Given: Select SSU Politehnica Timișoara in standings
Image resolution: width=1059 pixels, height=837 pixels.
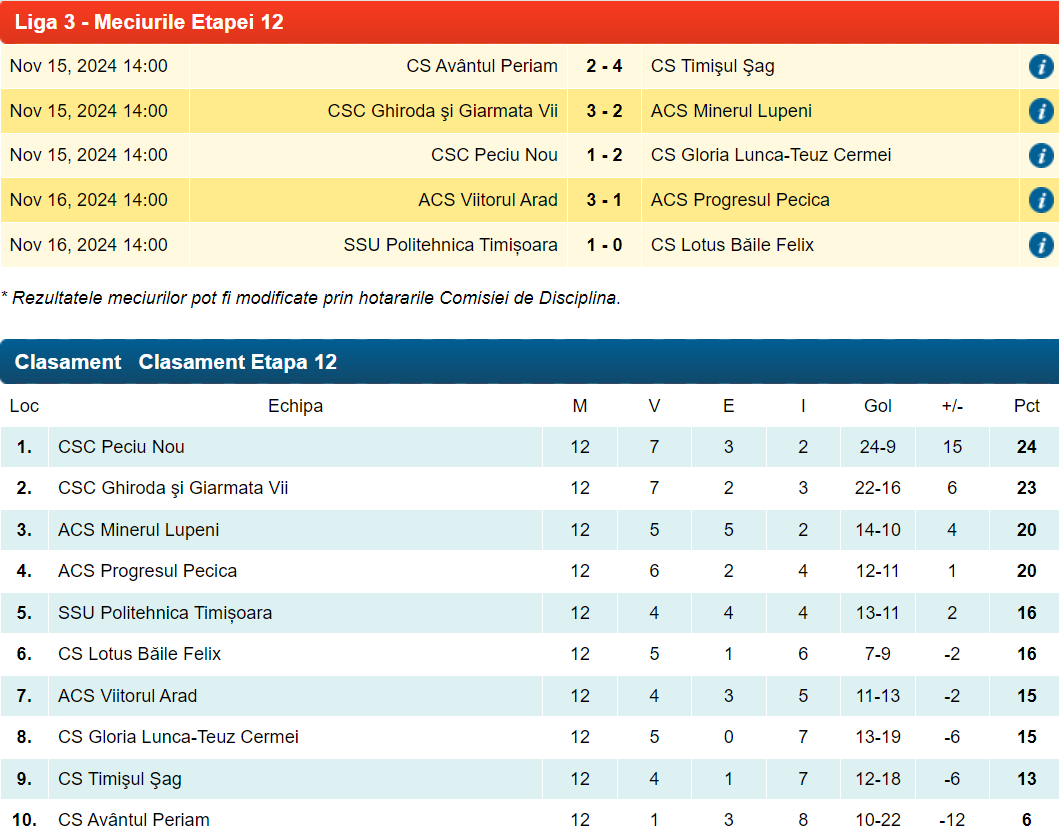Looking at the screenshot, I should pyautogui.click(x=165, y=613).
